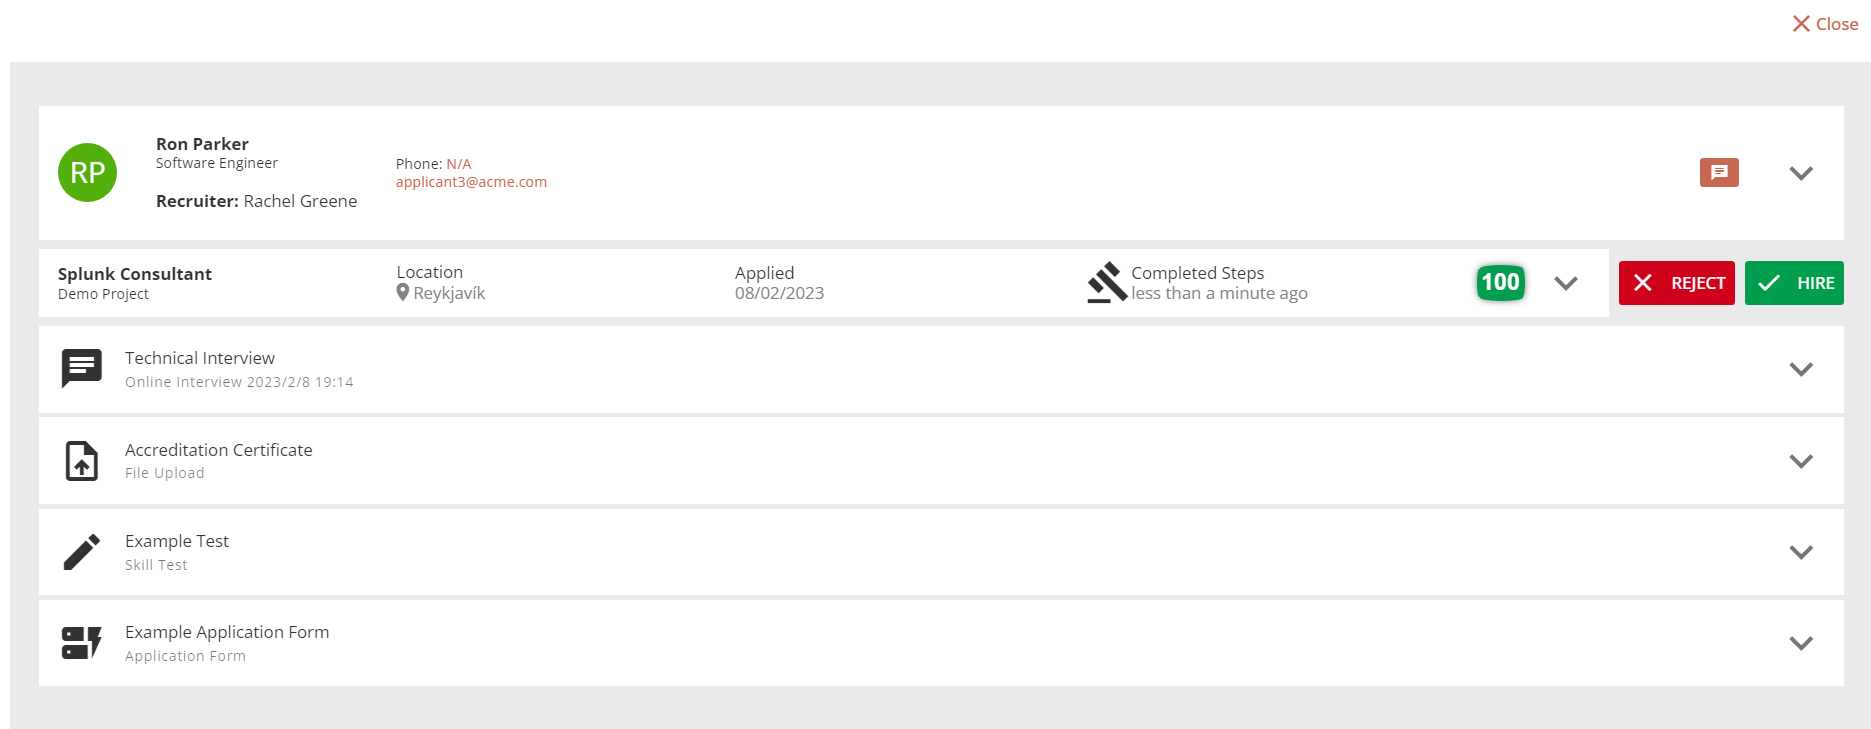Viewport: 1871px width, 729px height.
Task: Hire the applicant
Action: coord(1794,283)
